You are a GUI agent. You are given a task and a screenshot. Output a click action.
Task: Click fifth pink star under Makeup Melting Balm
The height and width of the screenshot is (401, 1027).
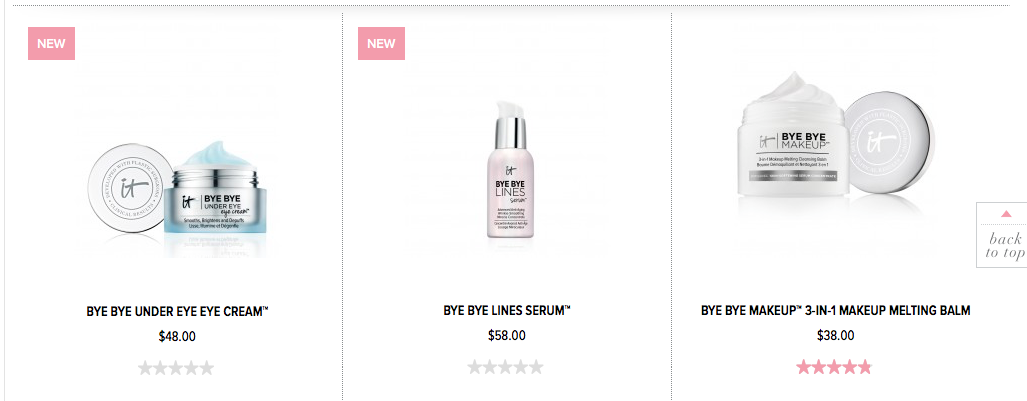click(x=864, y=368)
